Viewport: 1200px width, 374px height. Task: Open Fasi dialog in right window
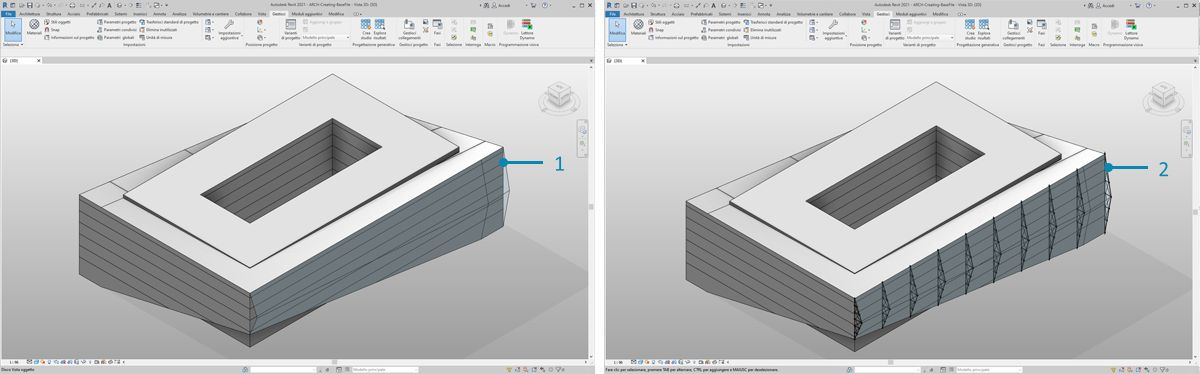coord(1042,28)
